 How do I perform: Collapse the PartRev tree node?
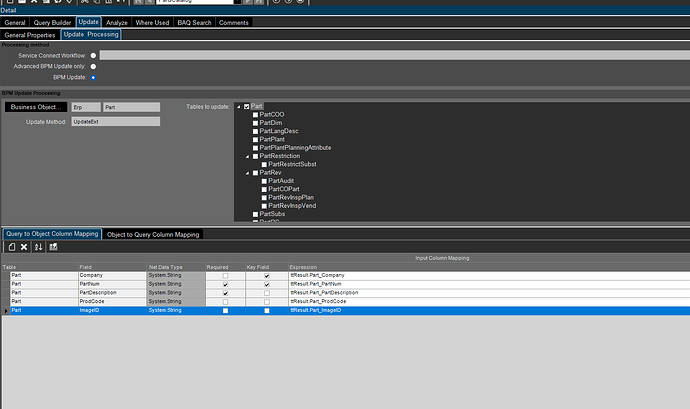point(247,173)
